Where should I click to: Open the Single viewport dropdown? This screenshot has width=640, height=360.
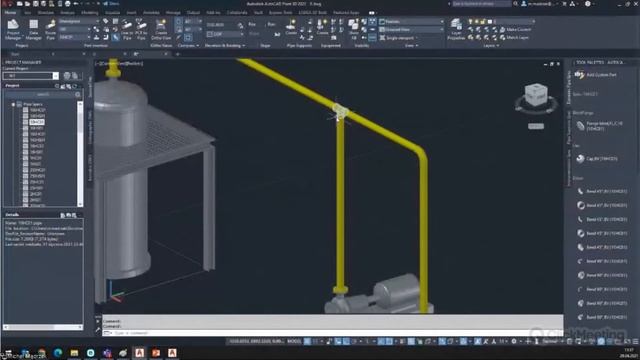pos(399,38)
